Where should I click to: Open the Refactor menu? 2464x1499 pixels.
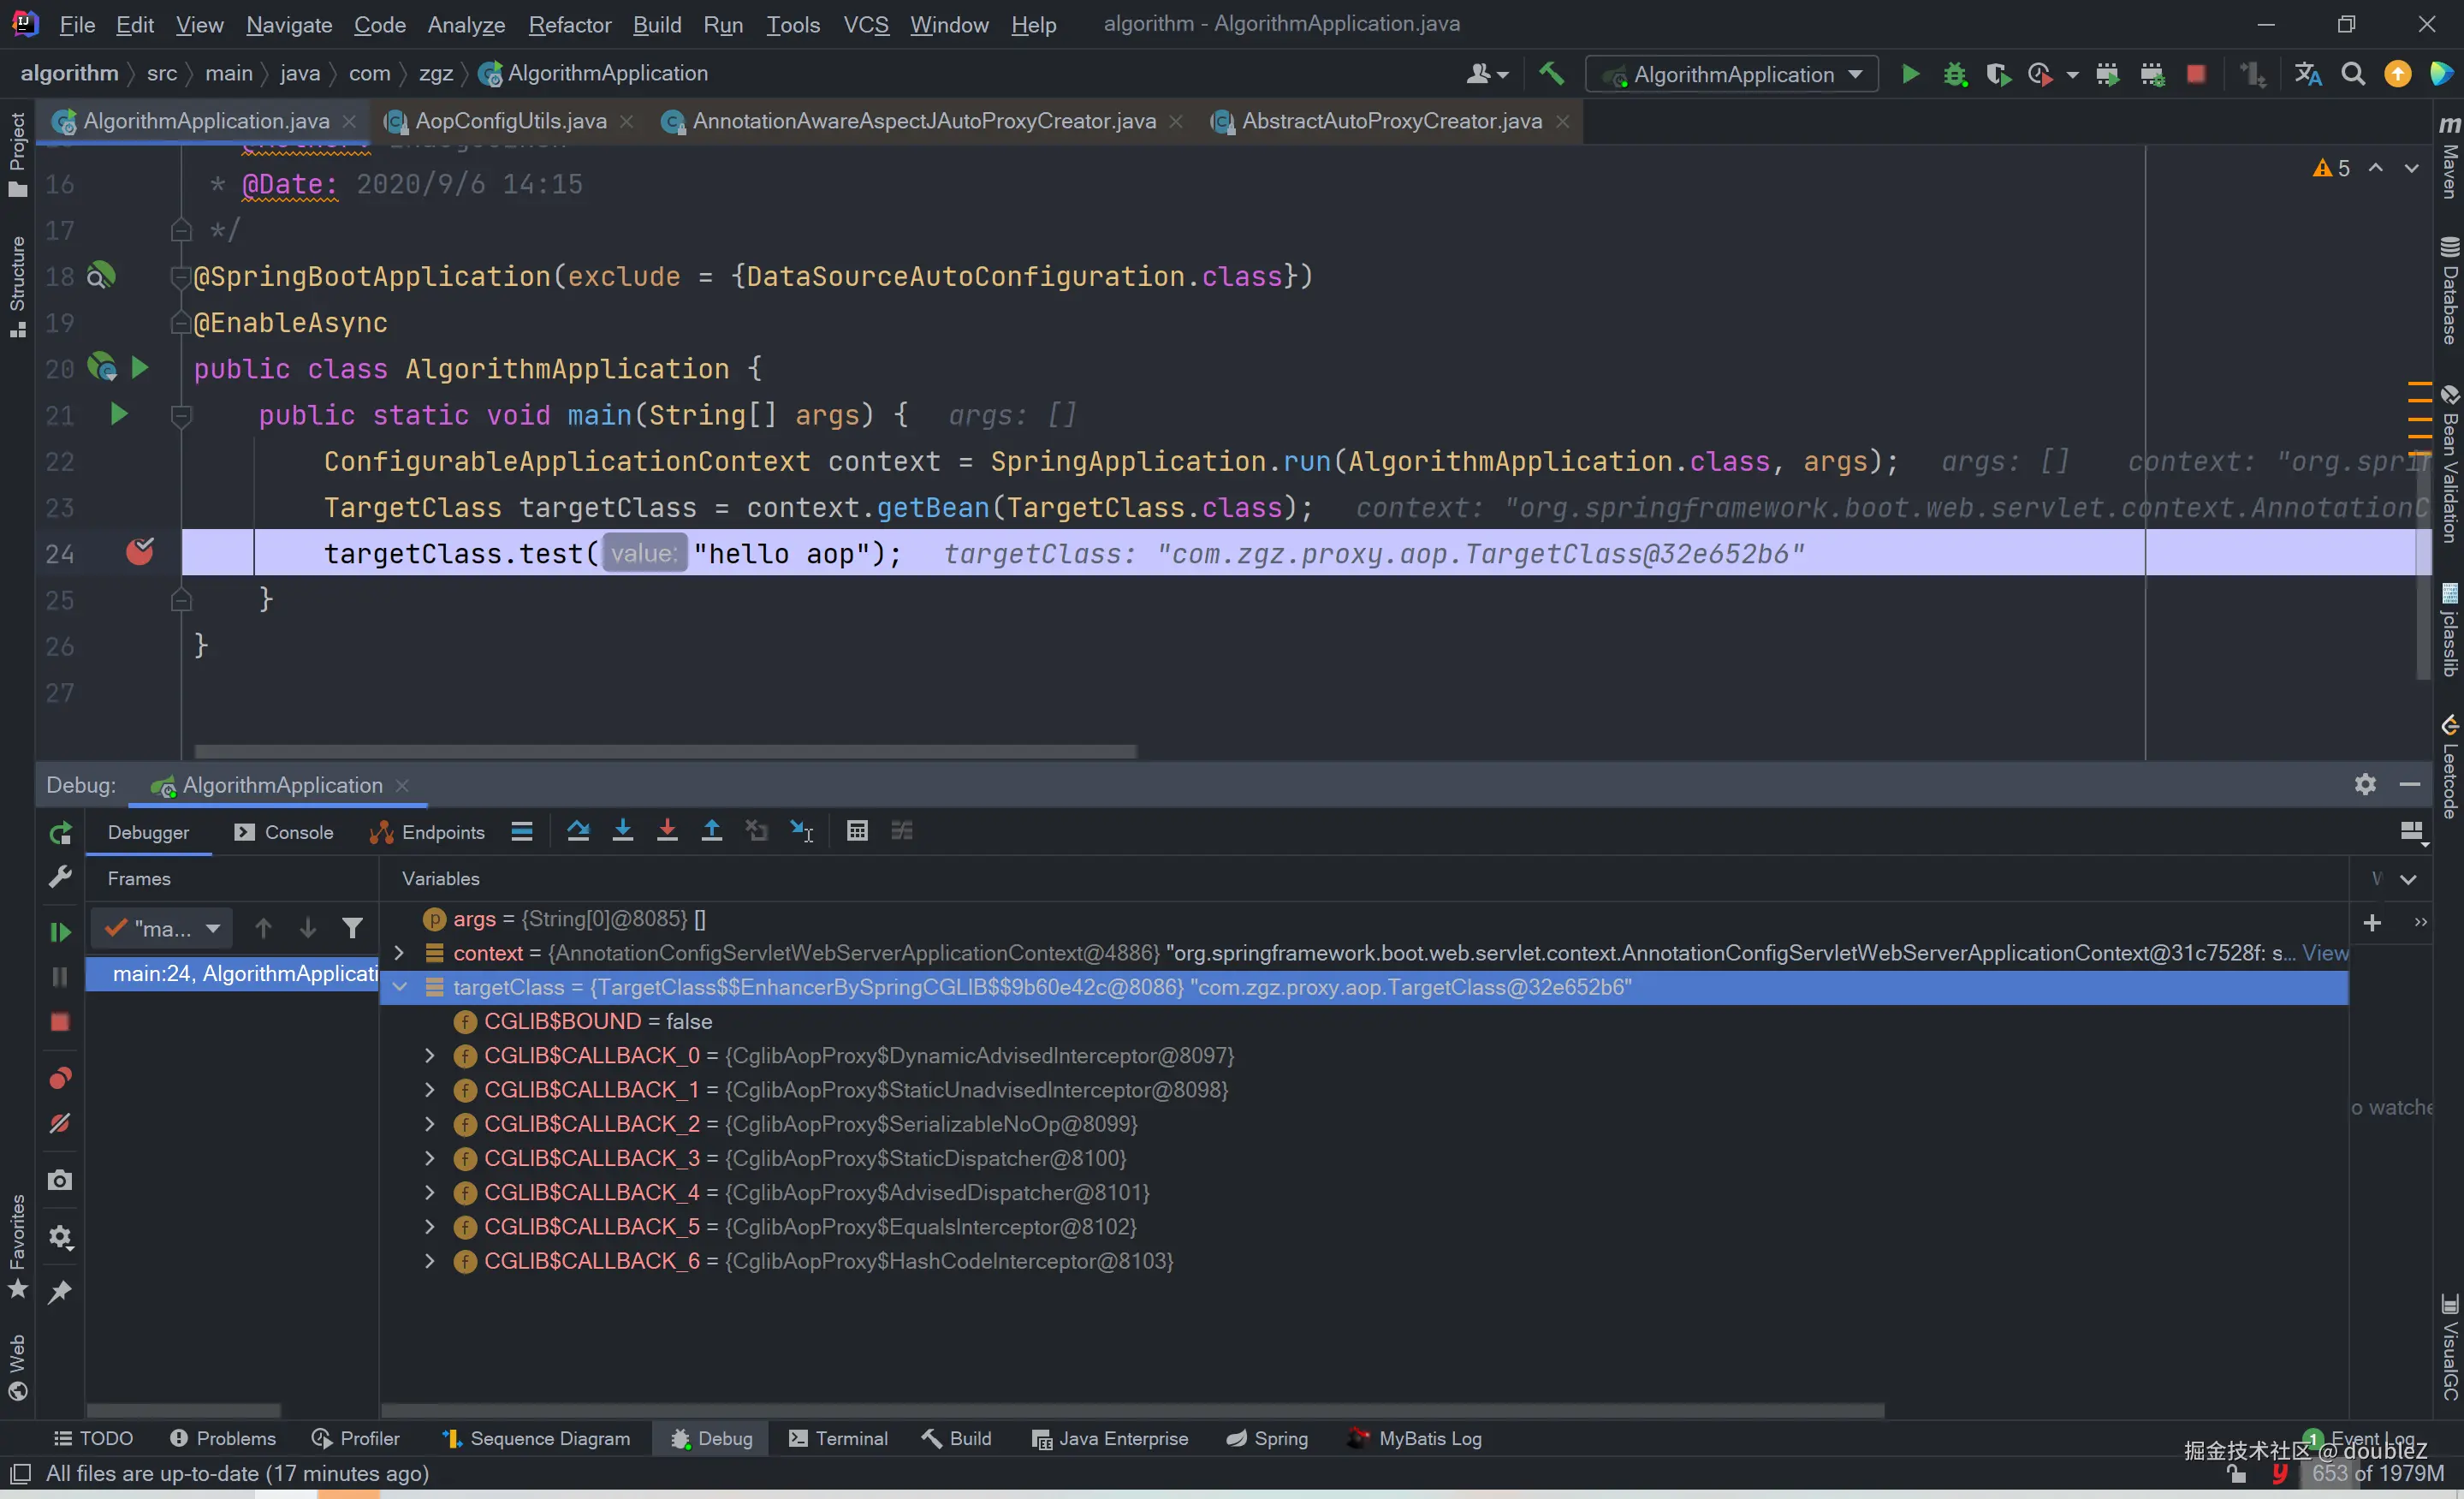[x=569, y=24]
